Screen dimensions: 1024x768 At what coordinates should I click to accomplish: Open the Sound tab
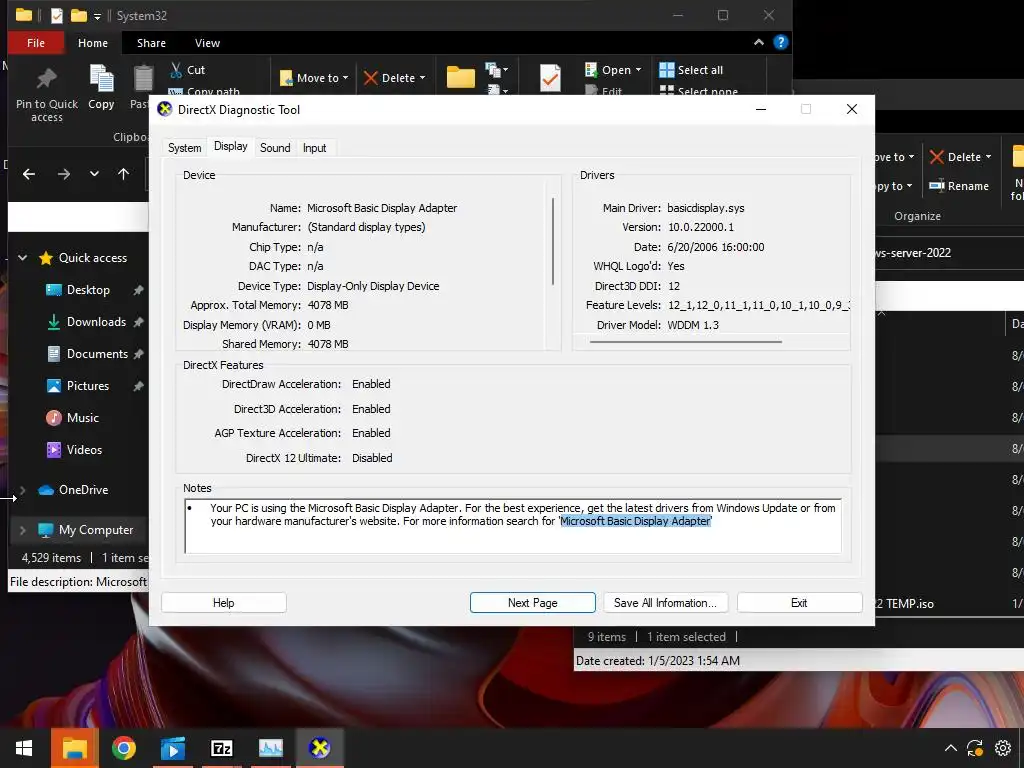(x=275, y=148)
